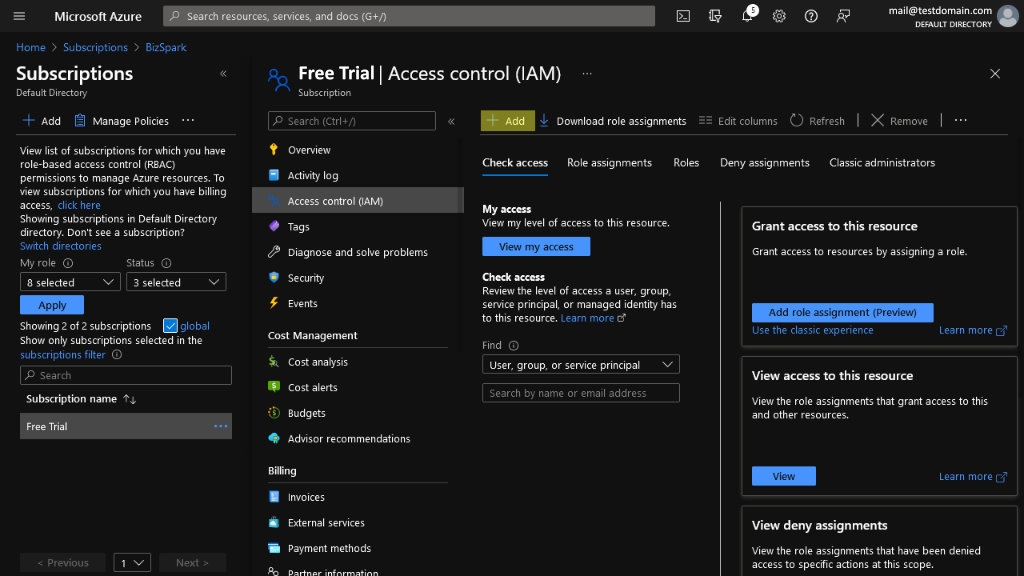
Task: Follow the Switch directories link
Action: click(x=61, y=246)
